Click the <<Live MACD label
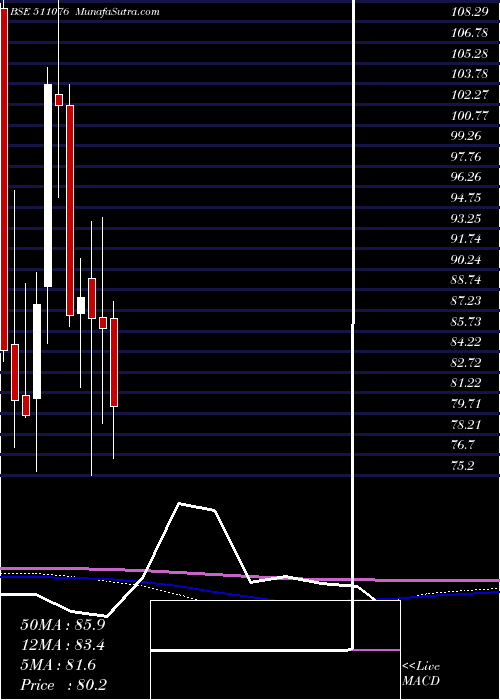 point(421,674)
